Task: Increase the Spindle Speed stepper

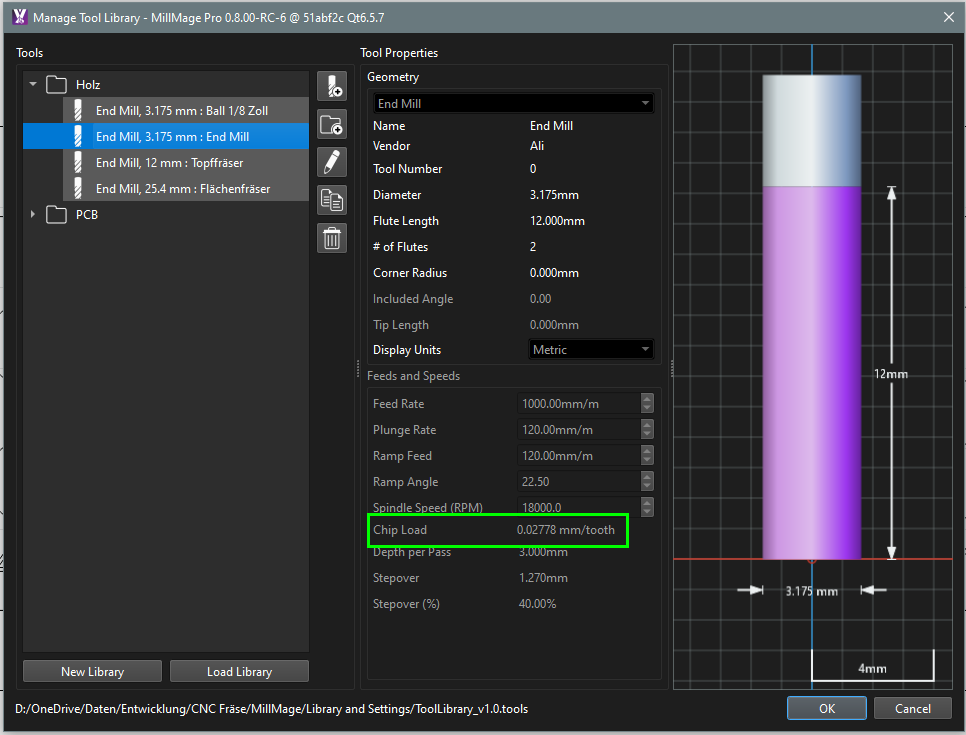Action: click(647, 503)
